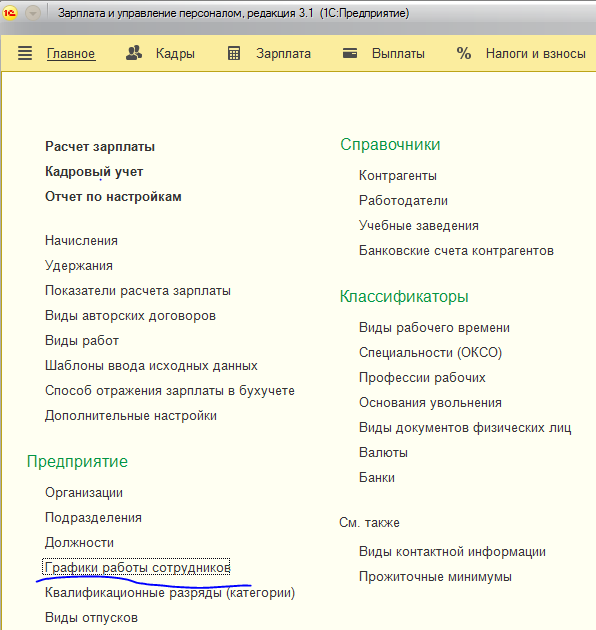The height and width of the screenshot is (630, 596).
Task: Click the Налоги и взносы percent icon
Action: pyautogui.click(x=463, y=53)
